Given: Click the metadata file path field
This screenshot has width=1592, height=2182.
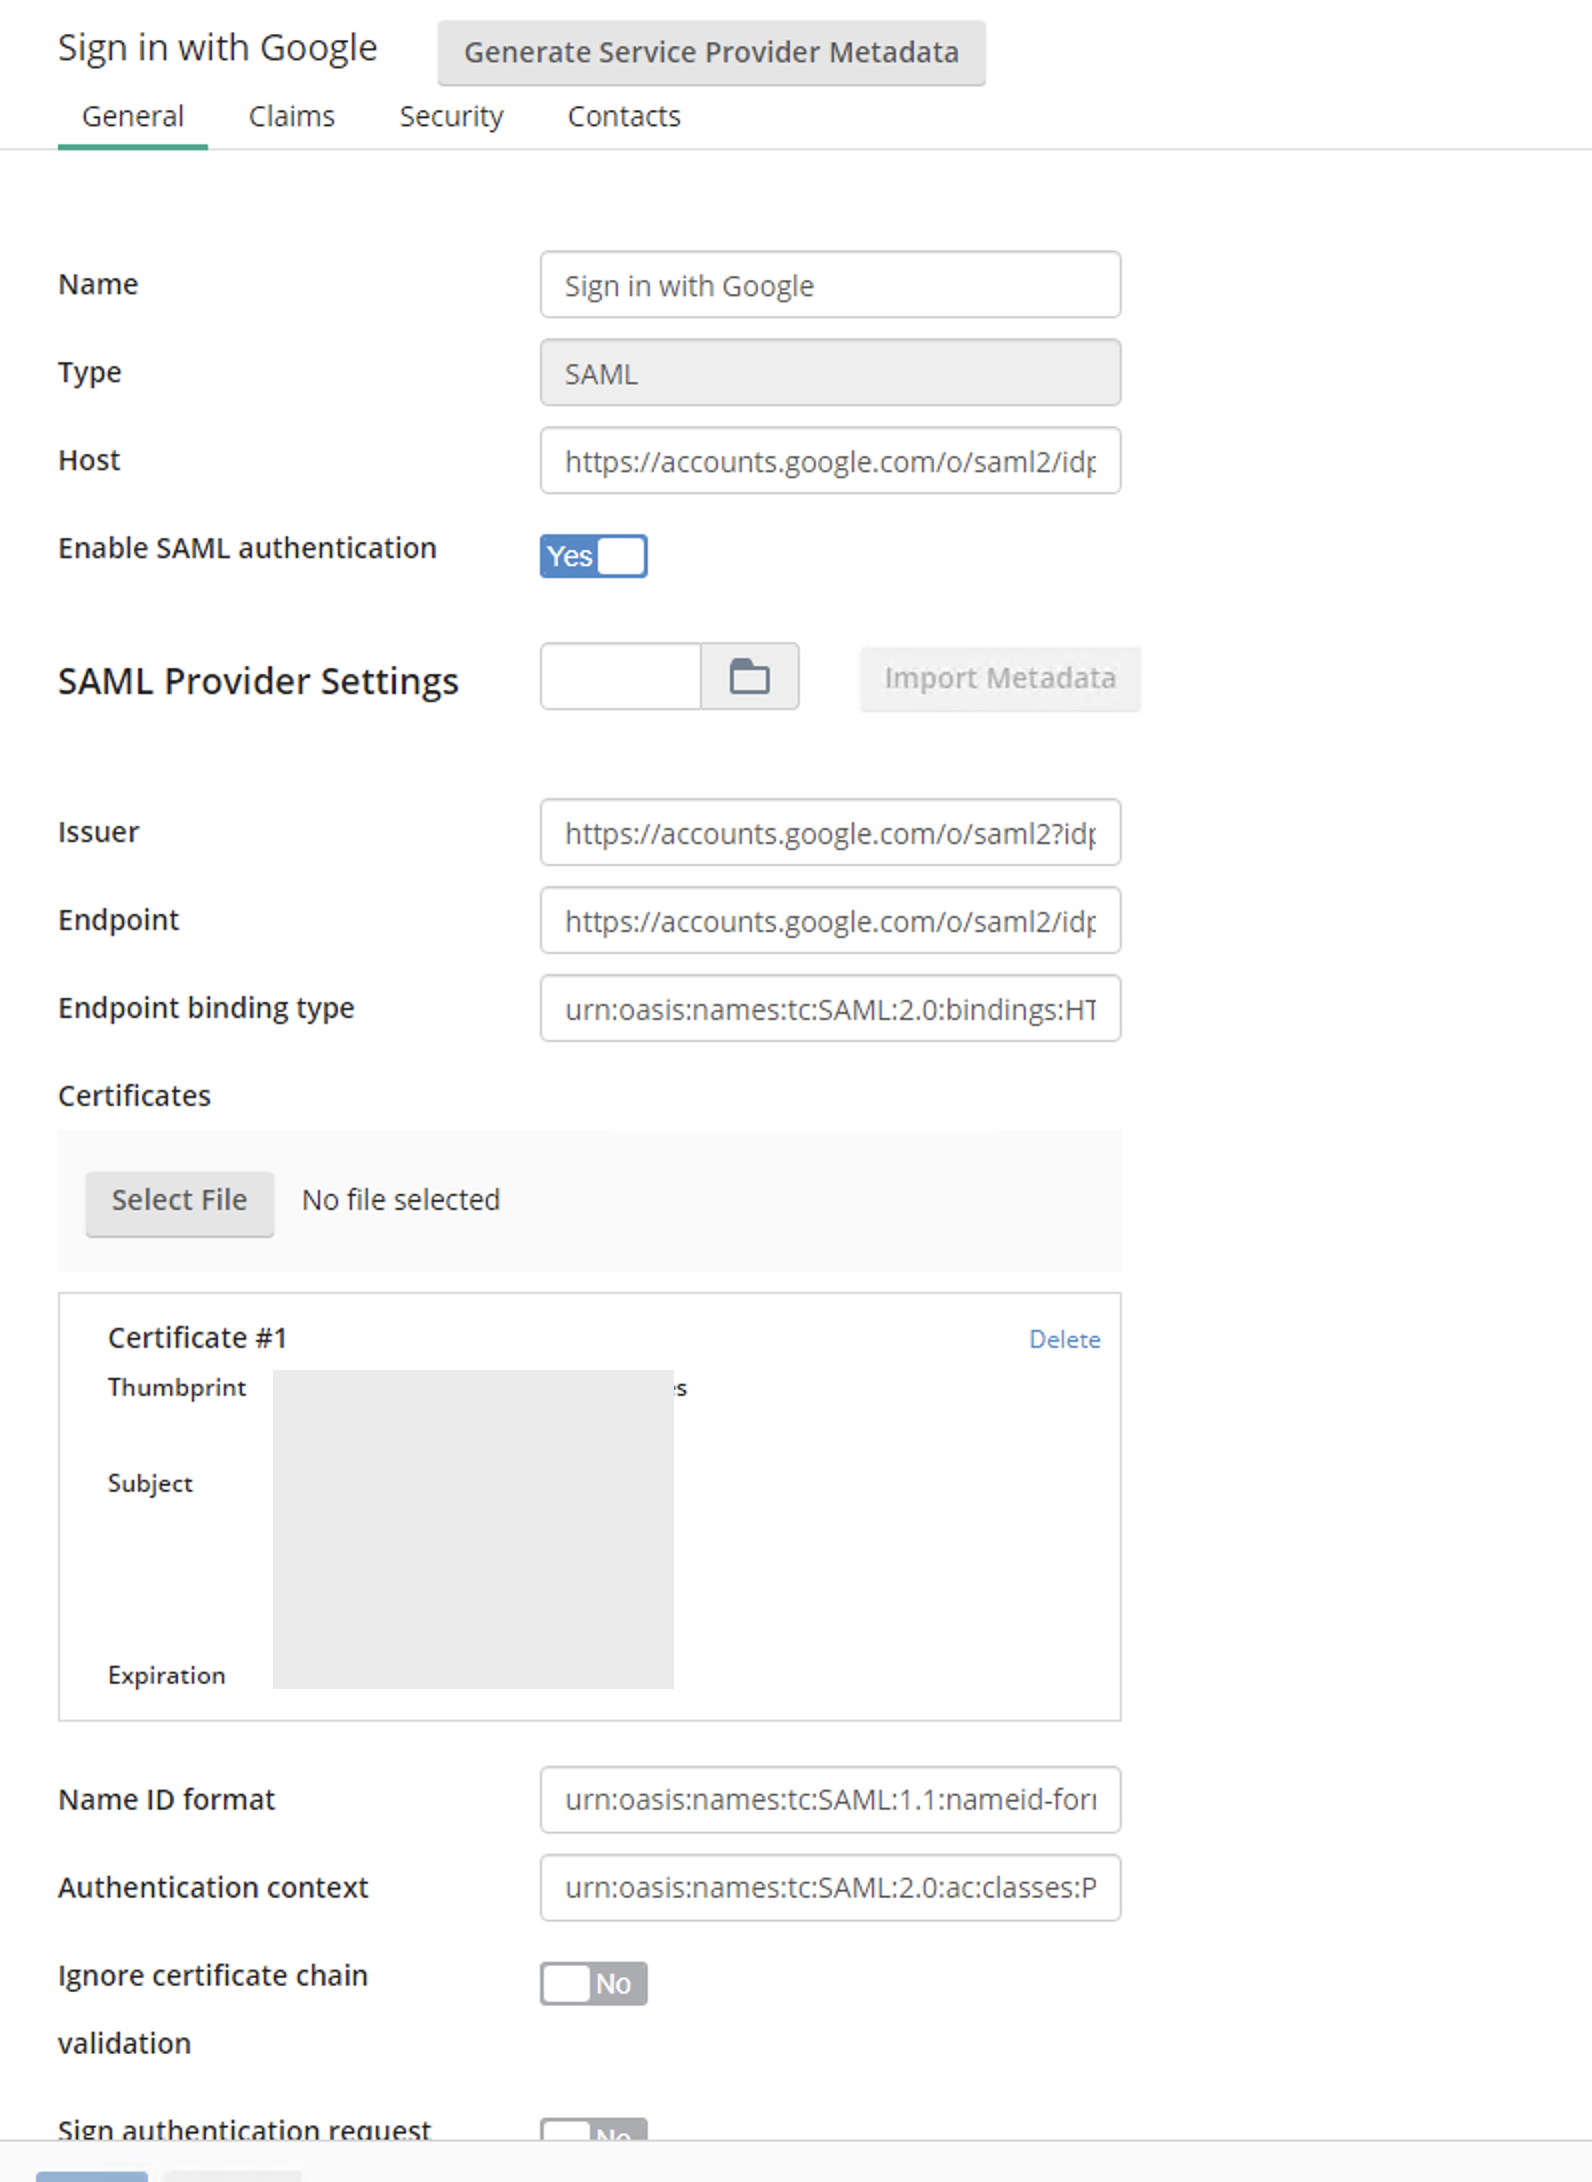Looking at the screenshot, I should 620,677.
